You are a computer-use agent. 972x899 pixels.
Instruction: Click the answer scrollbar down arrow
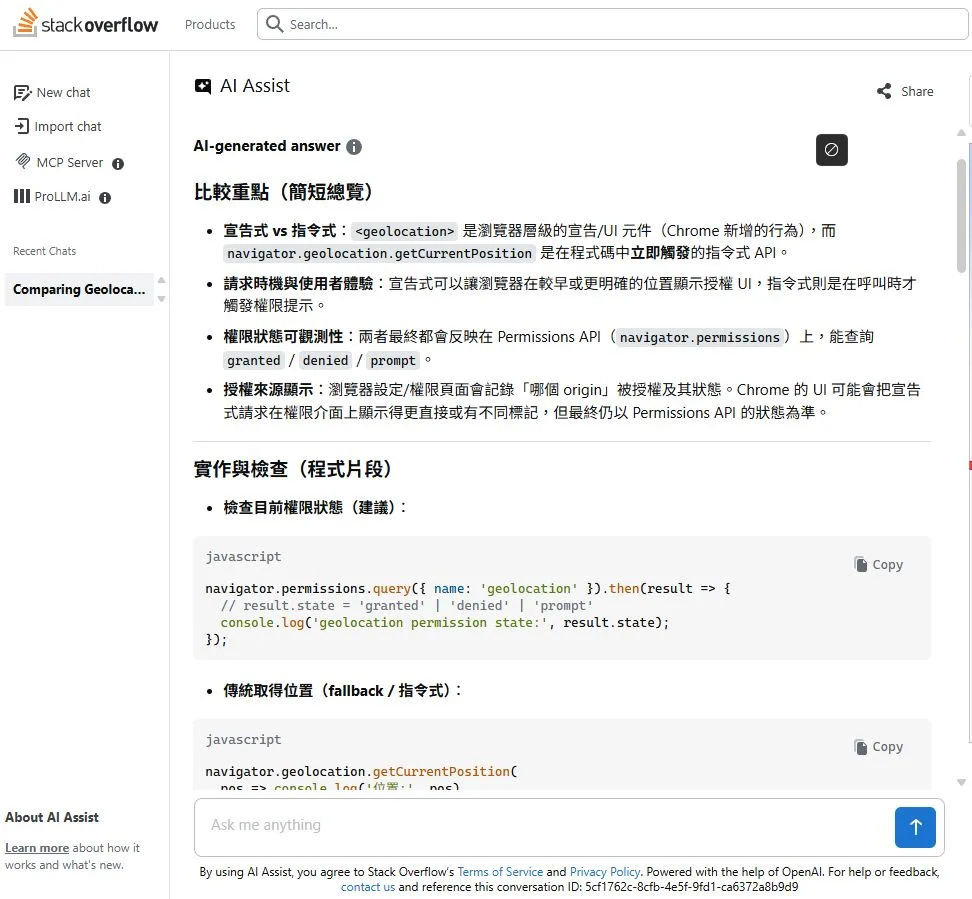(962, 782)
